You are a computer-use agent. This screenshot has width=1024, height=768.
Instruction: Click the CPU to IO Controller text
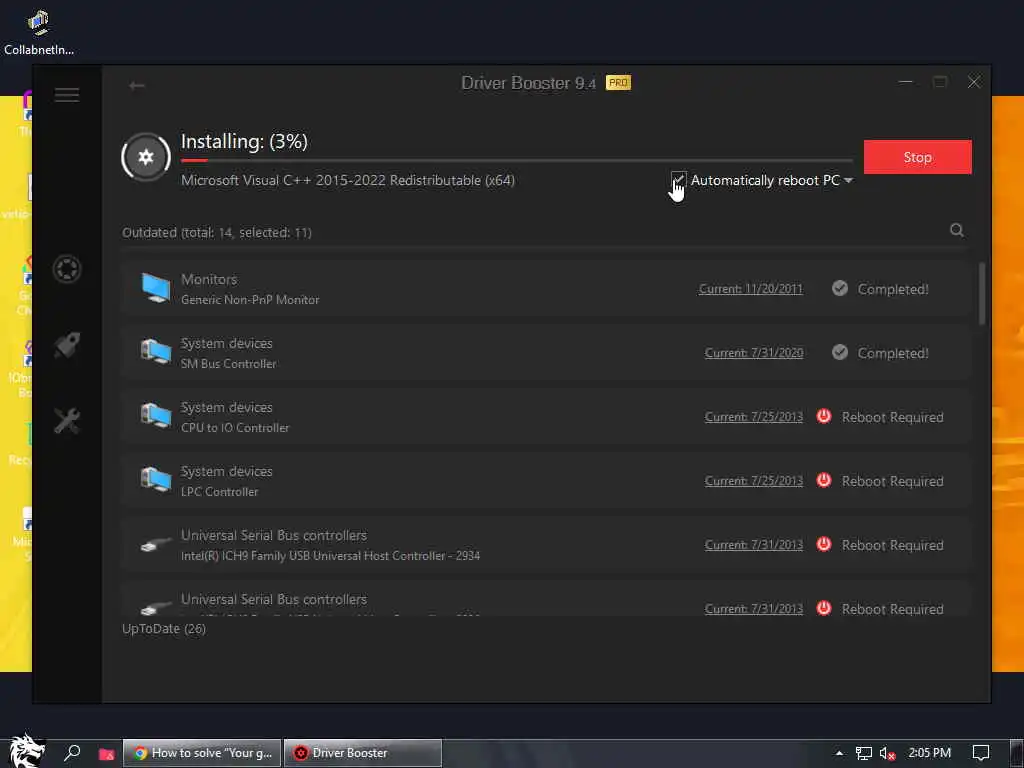click(235, 428)
